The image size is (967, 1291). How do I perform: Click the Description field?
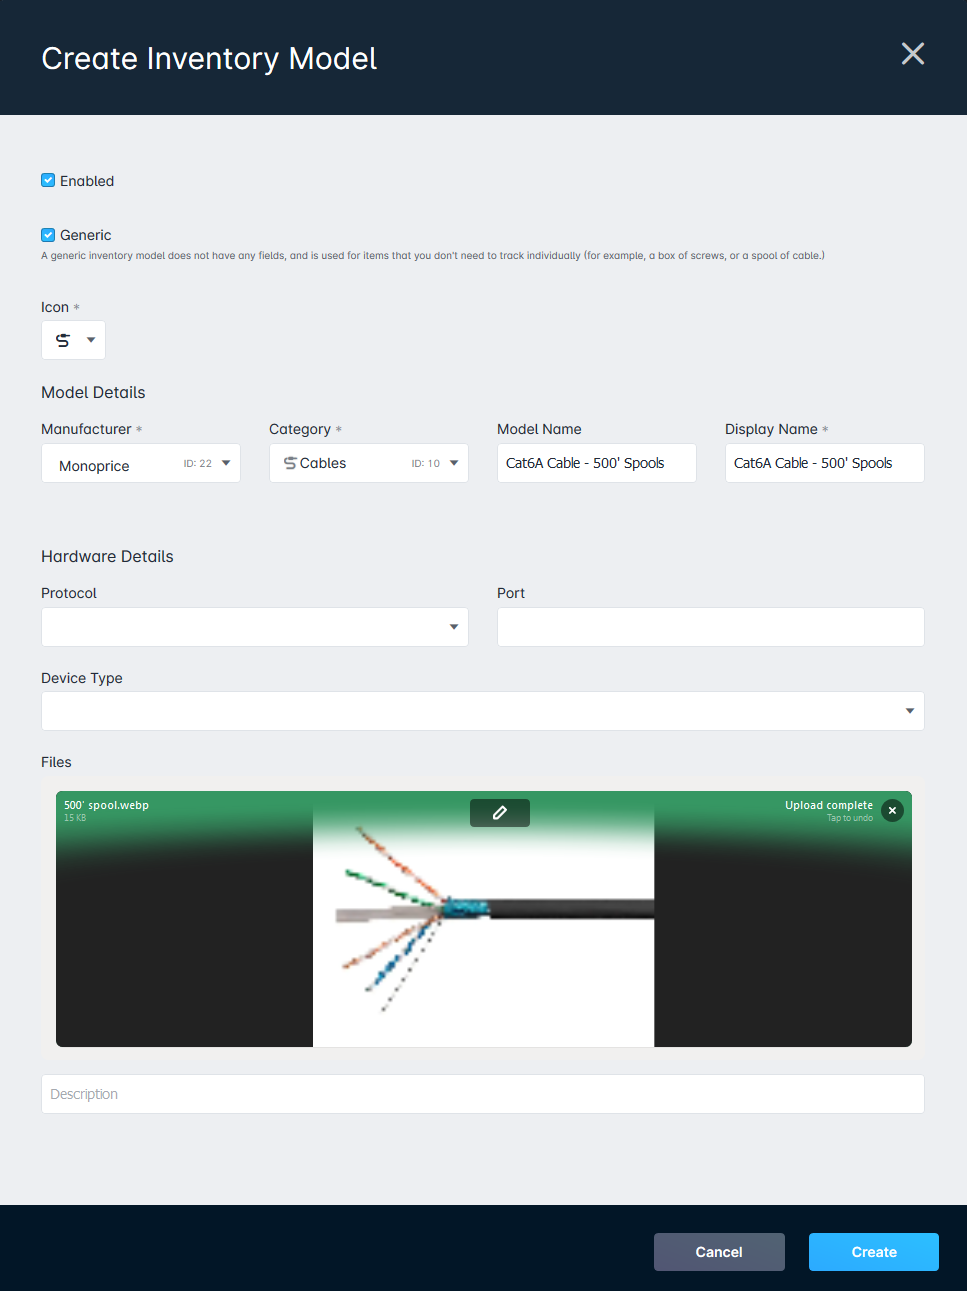[483, 1094]
